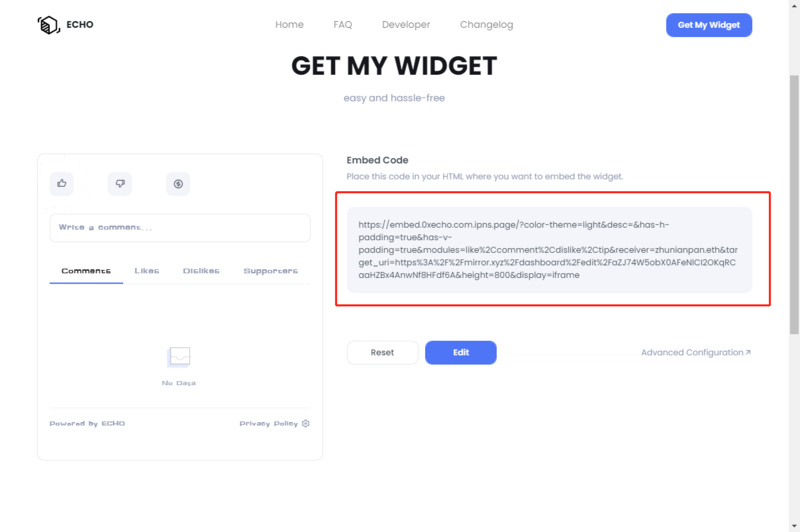800x532 pixels.
Task: Click the thumbs-up like icon
Action: [62, 183]
